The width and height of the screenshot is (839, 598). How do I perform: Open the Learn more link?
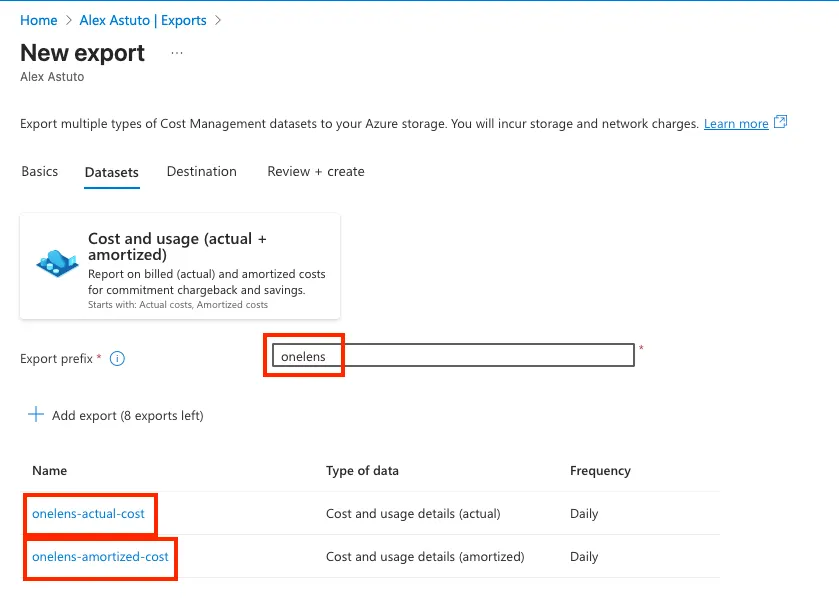point(736,124)
